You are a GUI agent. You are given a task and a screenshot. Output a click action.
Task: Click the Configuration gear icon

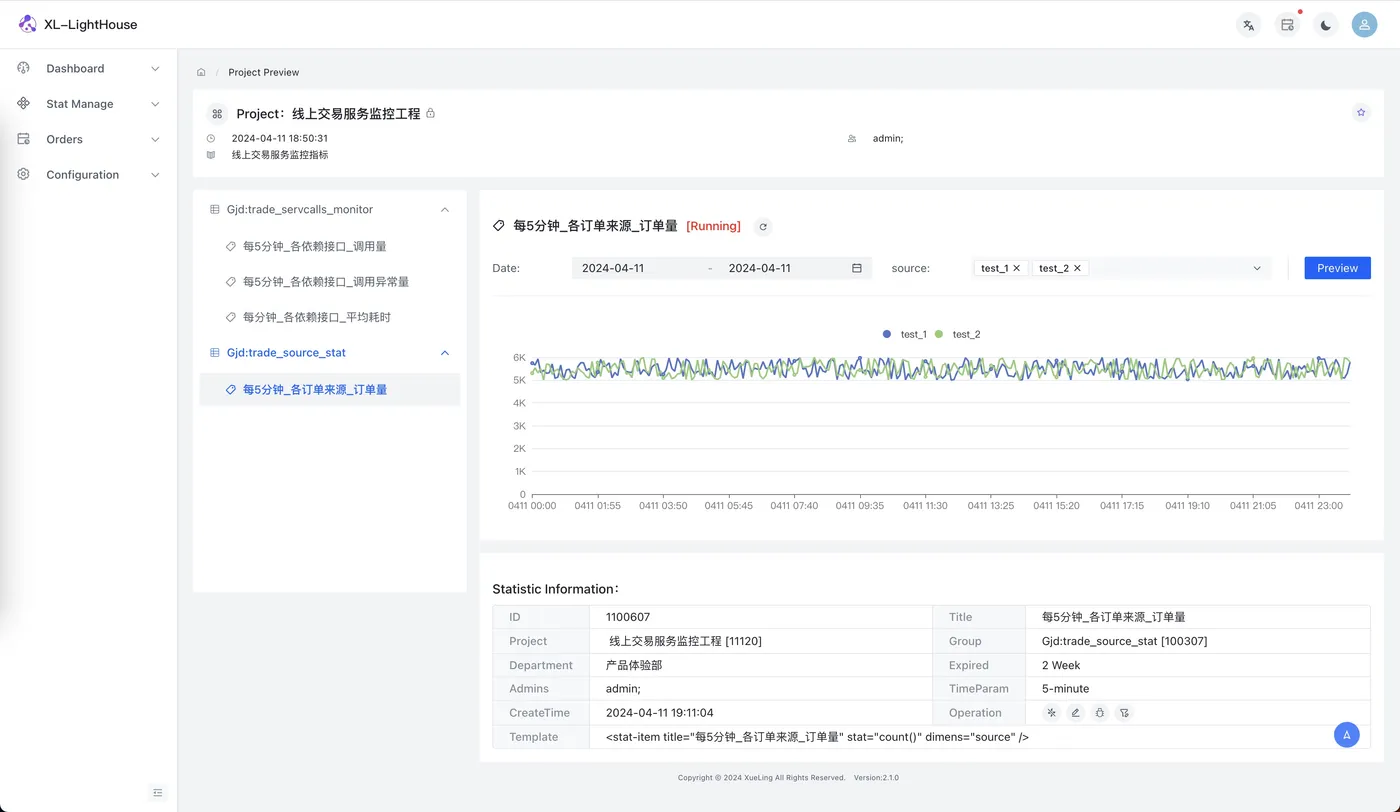point(24,174)
